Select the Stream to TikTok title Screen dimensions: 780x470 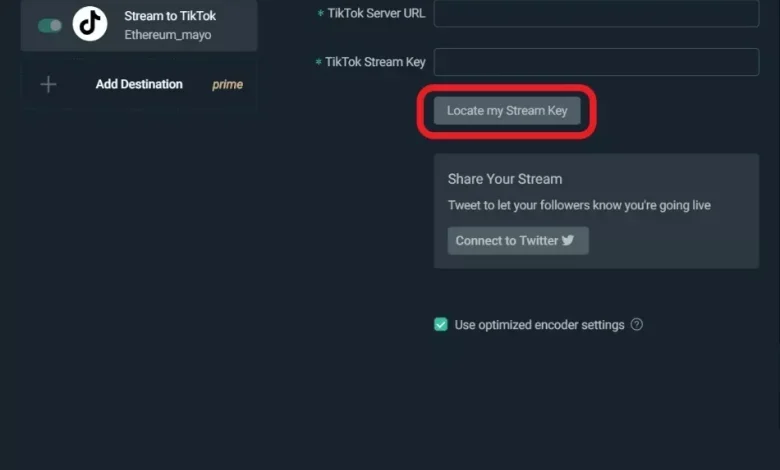[x=170, y=16]
